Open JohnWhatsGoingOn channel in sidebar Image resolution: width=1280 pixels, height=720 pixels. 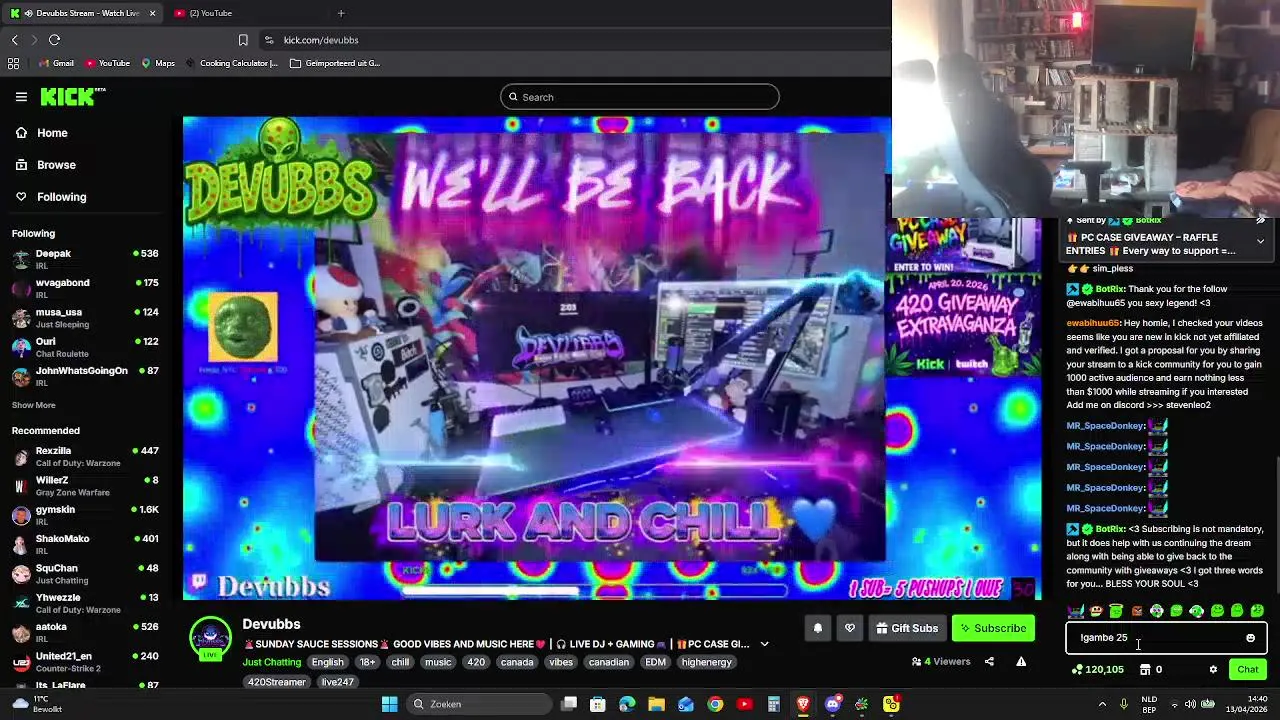[x=85, y=376]
